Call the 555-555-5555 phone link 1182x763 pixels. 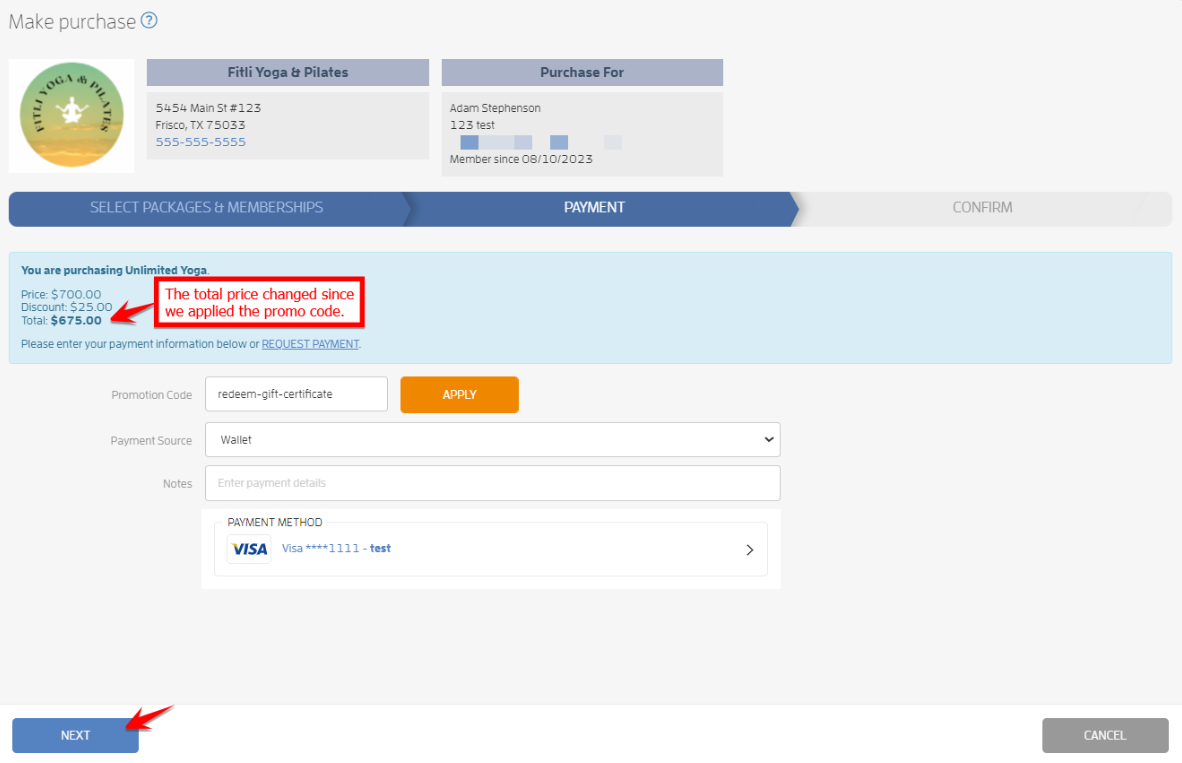(x=201, y=142)
